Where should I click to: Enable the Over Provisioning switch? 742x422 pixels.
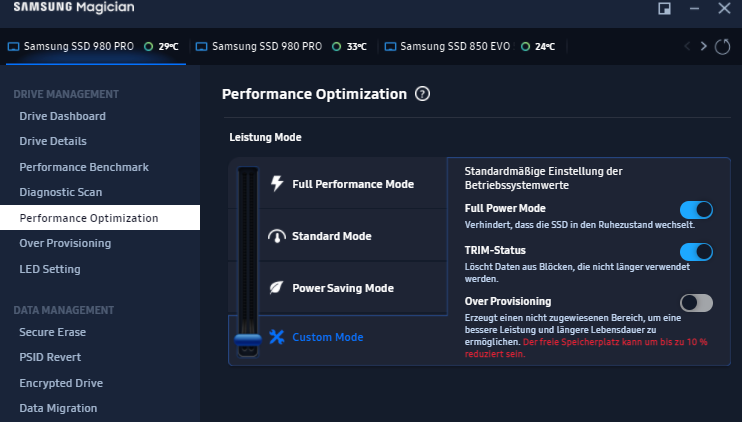(x=696, y=303)
